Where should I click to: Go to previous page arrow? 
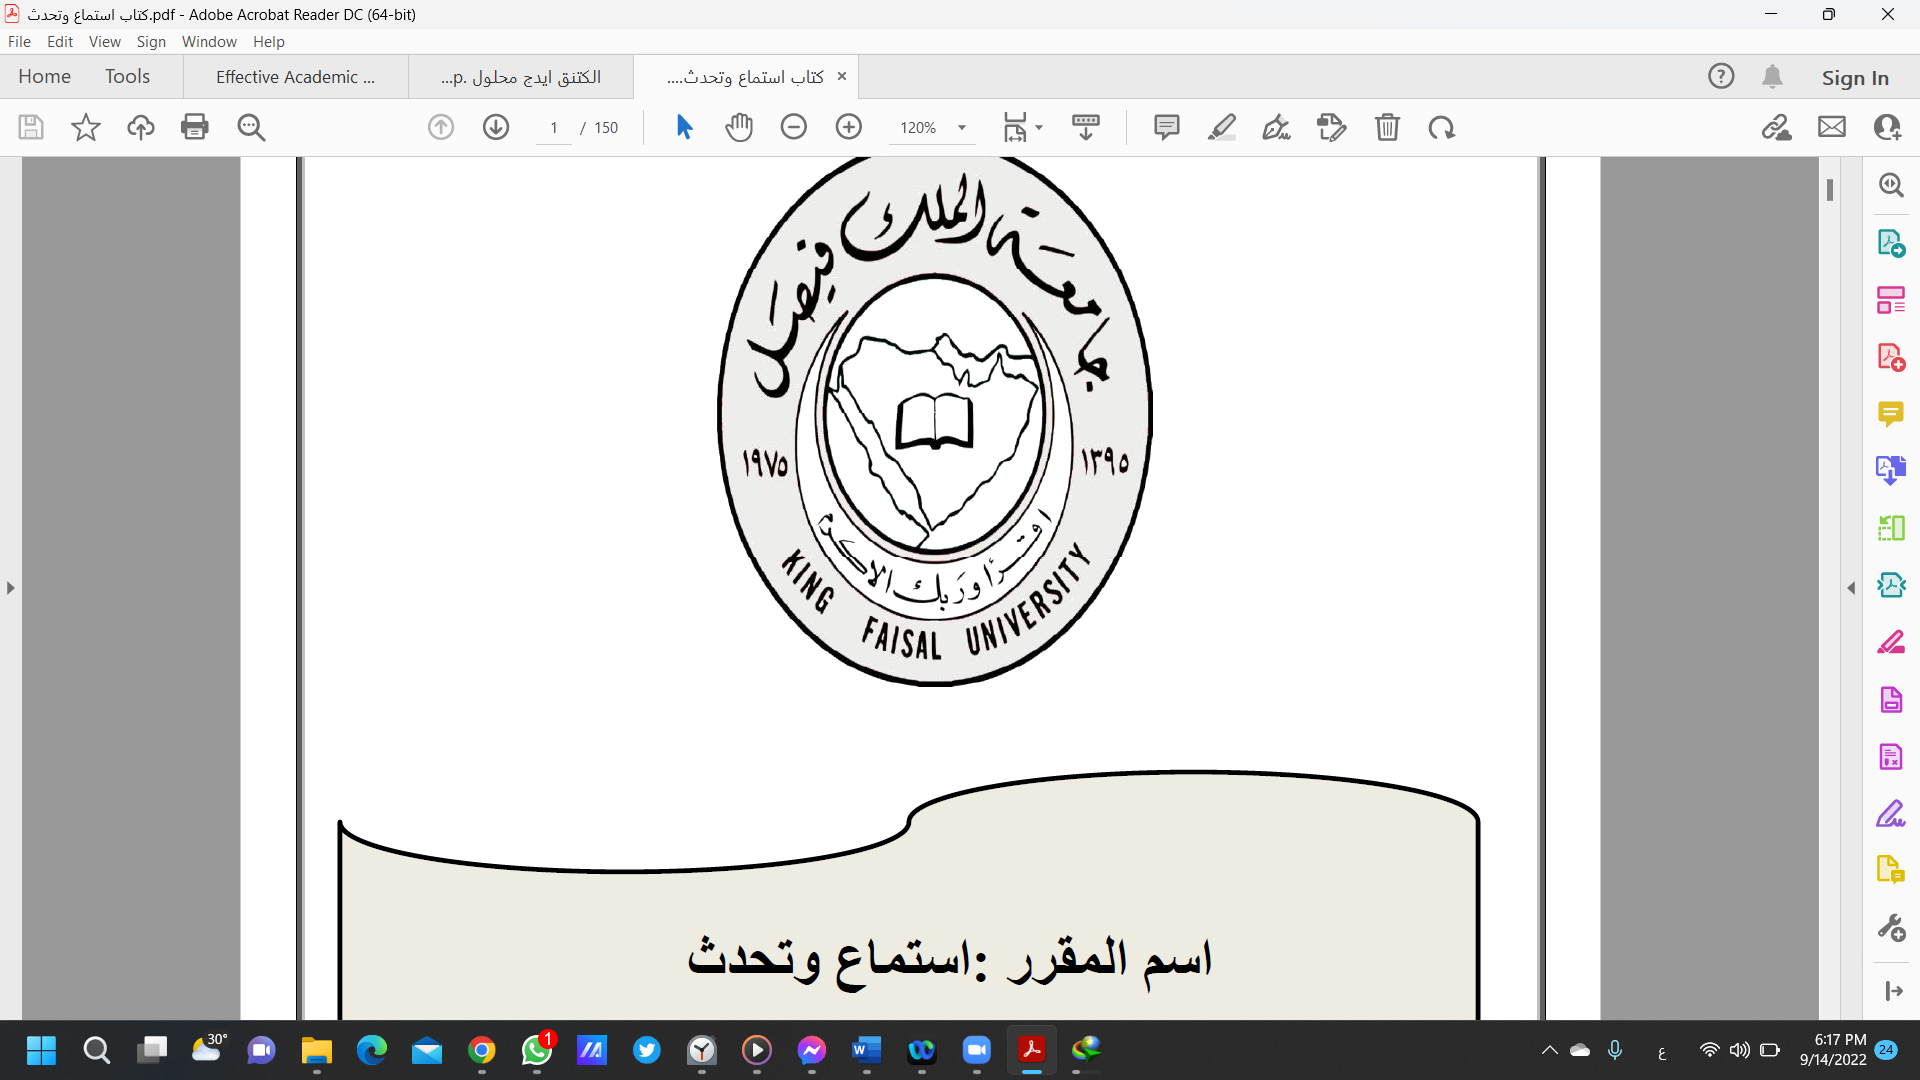coord(441,127)
